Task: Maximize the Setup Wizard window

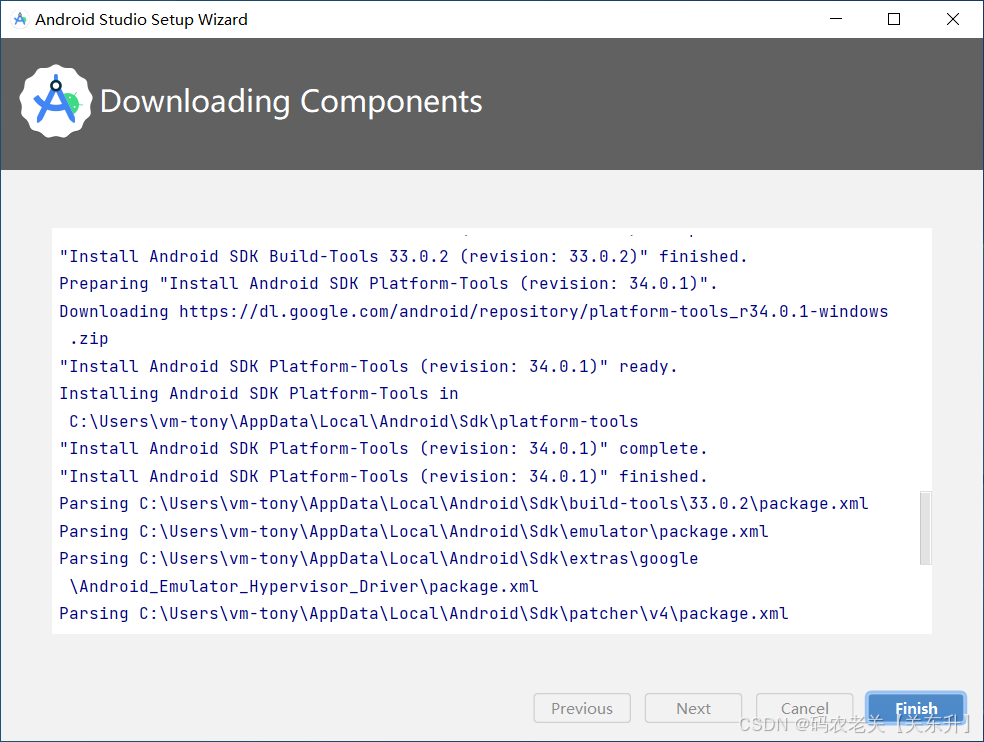Action: 894,19
